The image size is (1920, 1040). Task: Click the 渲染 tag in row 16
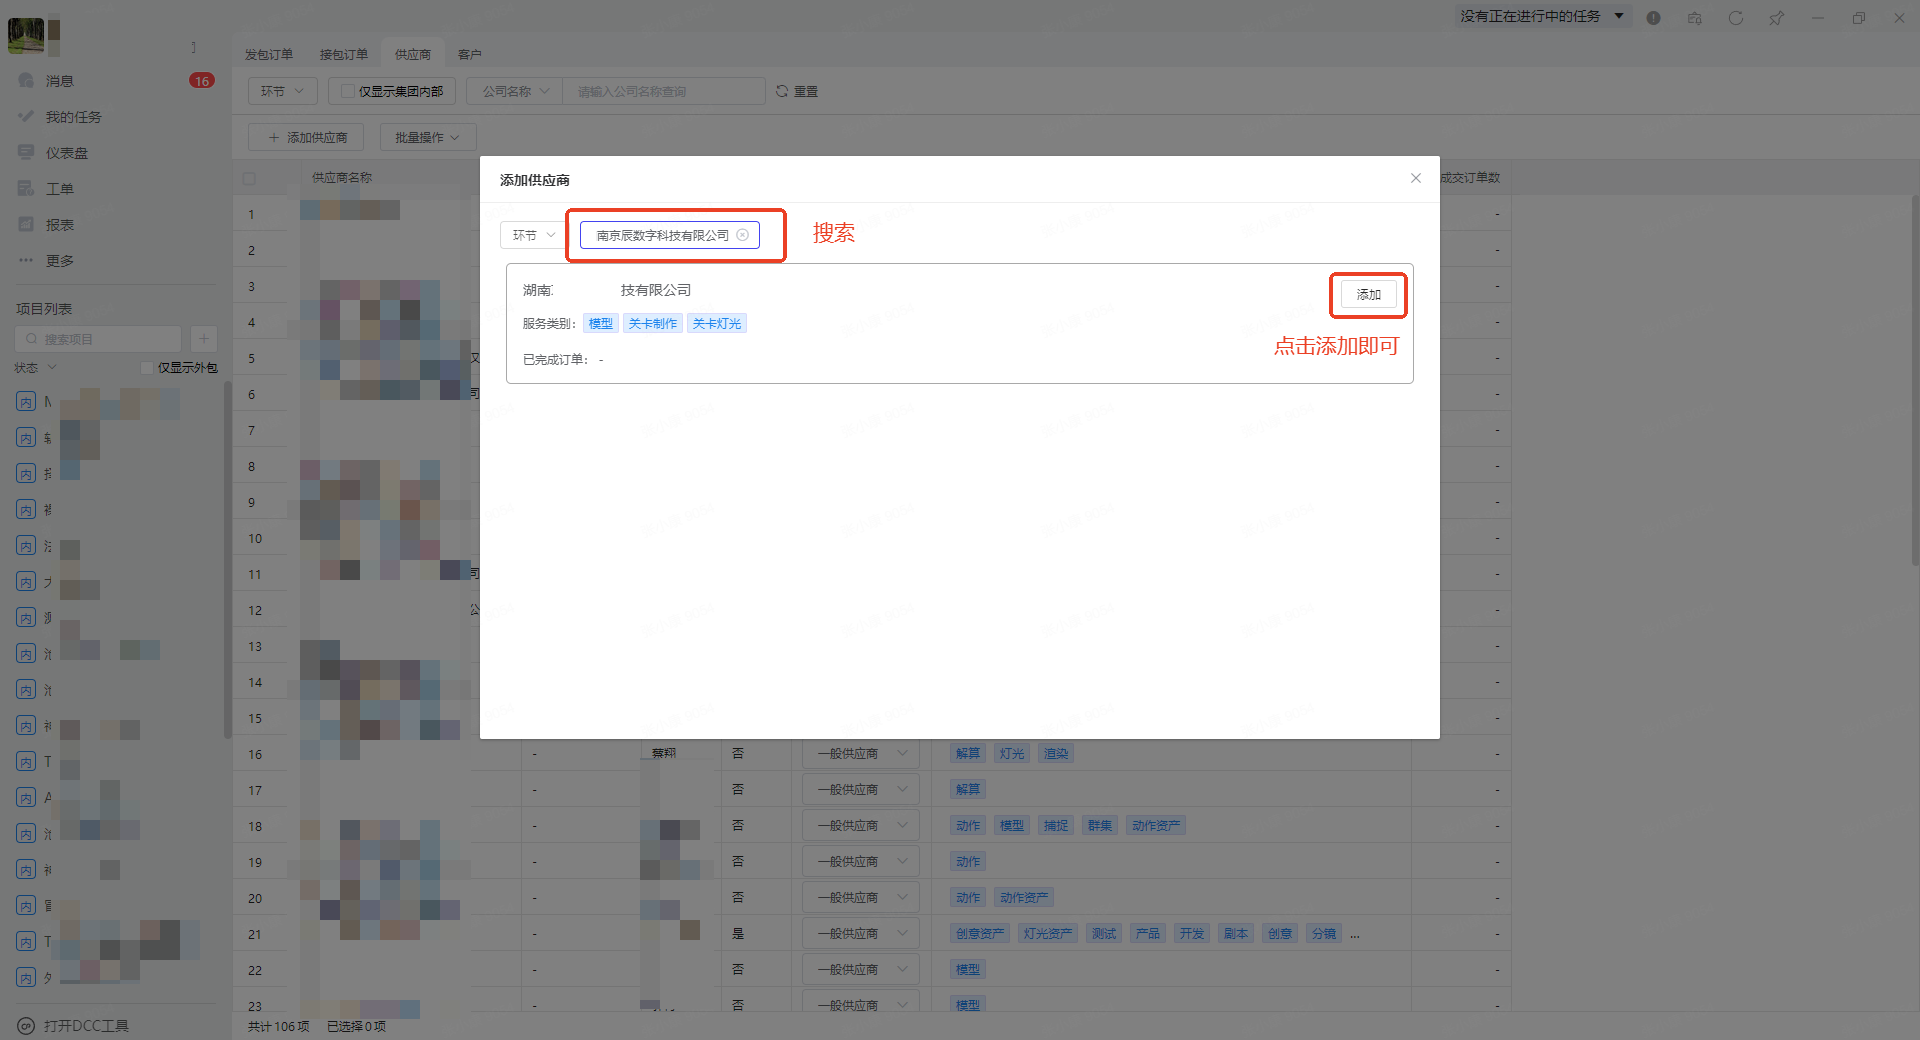(1056, 754)
